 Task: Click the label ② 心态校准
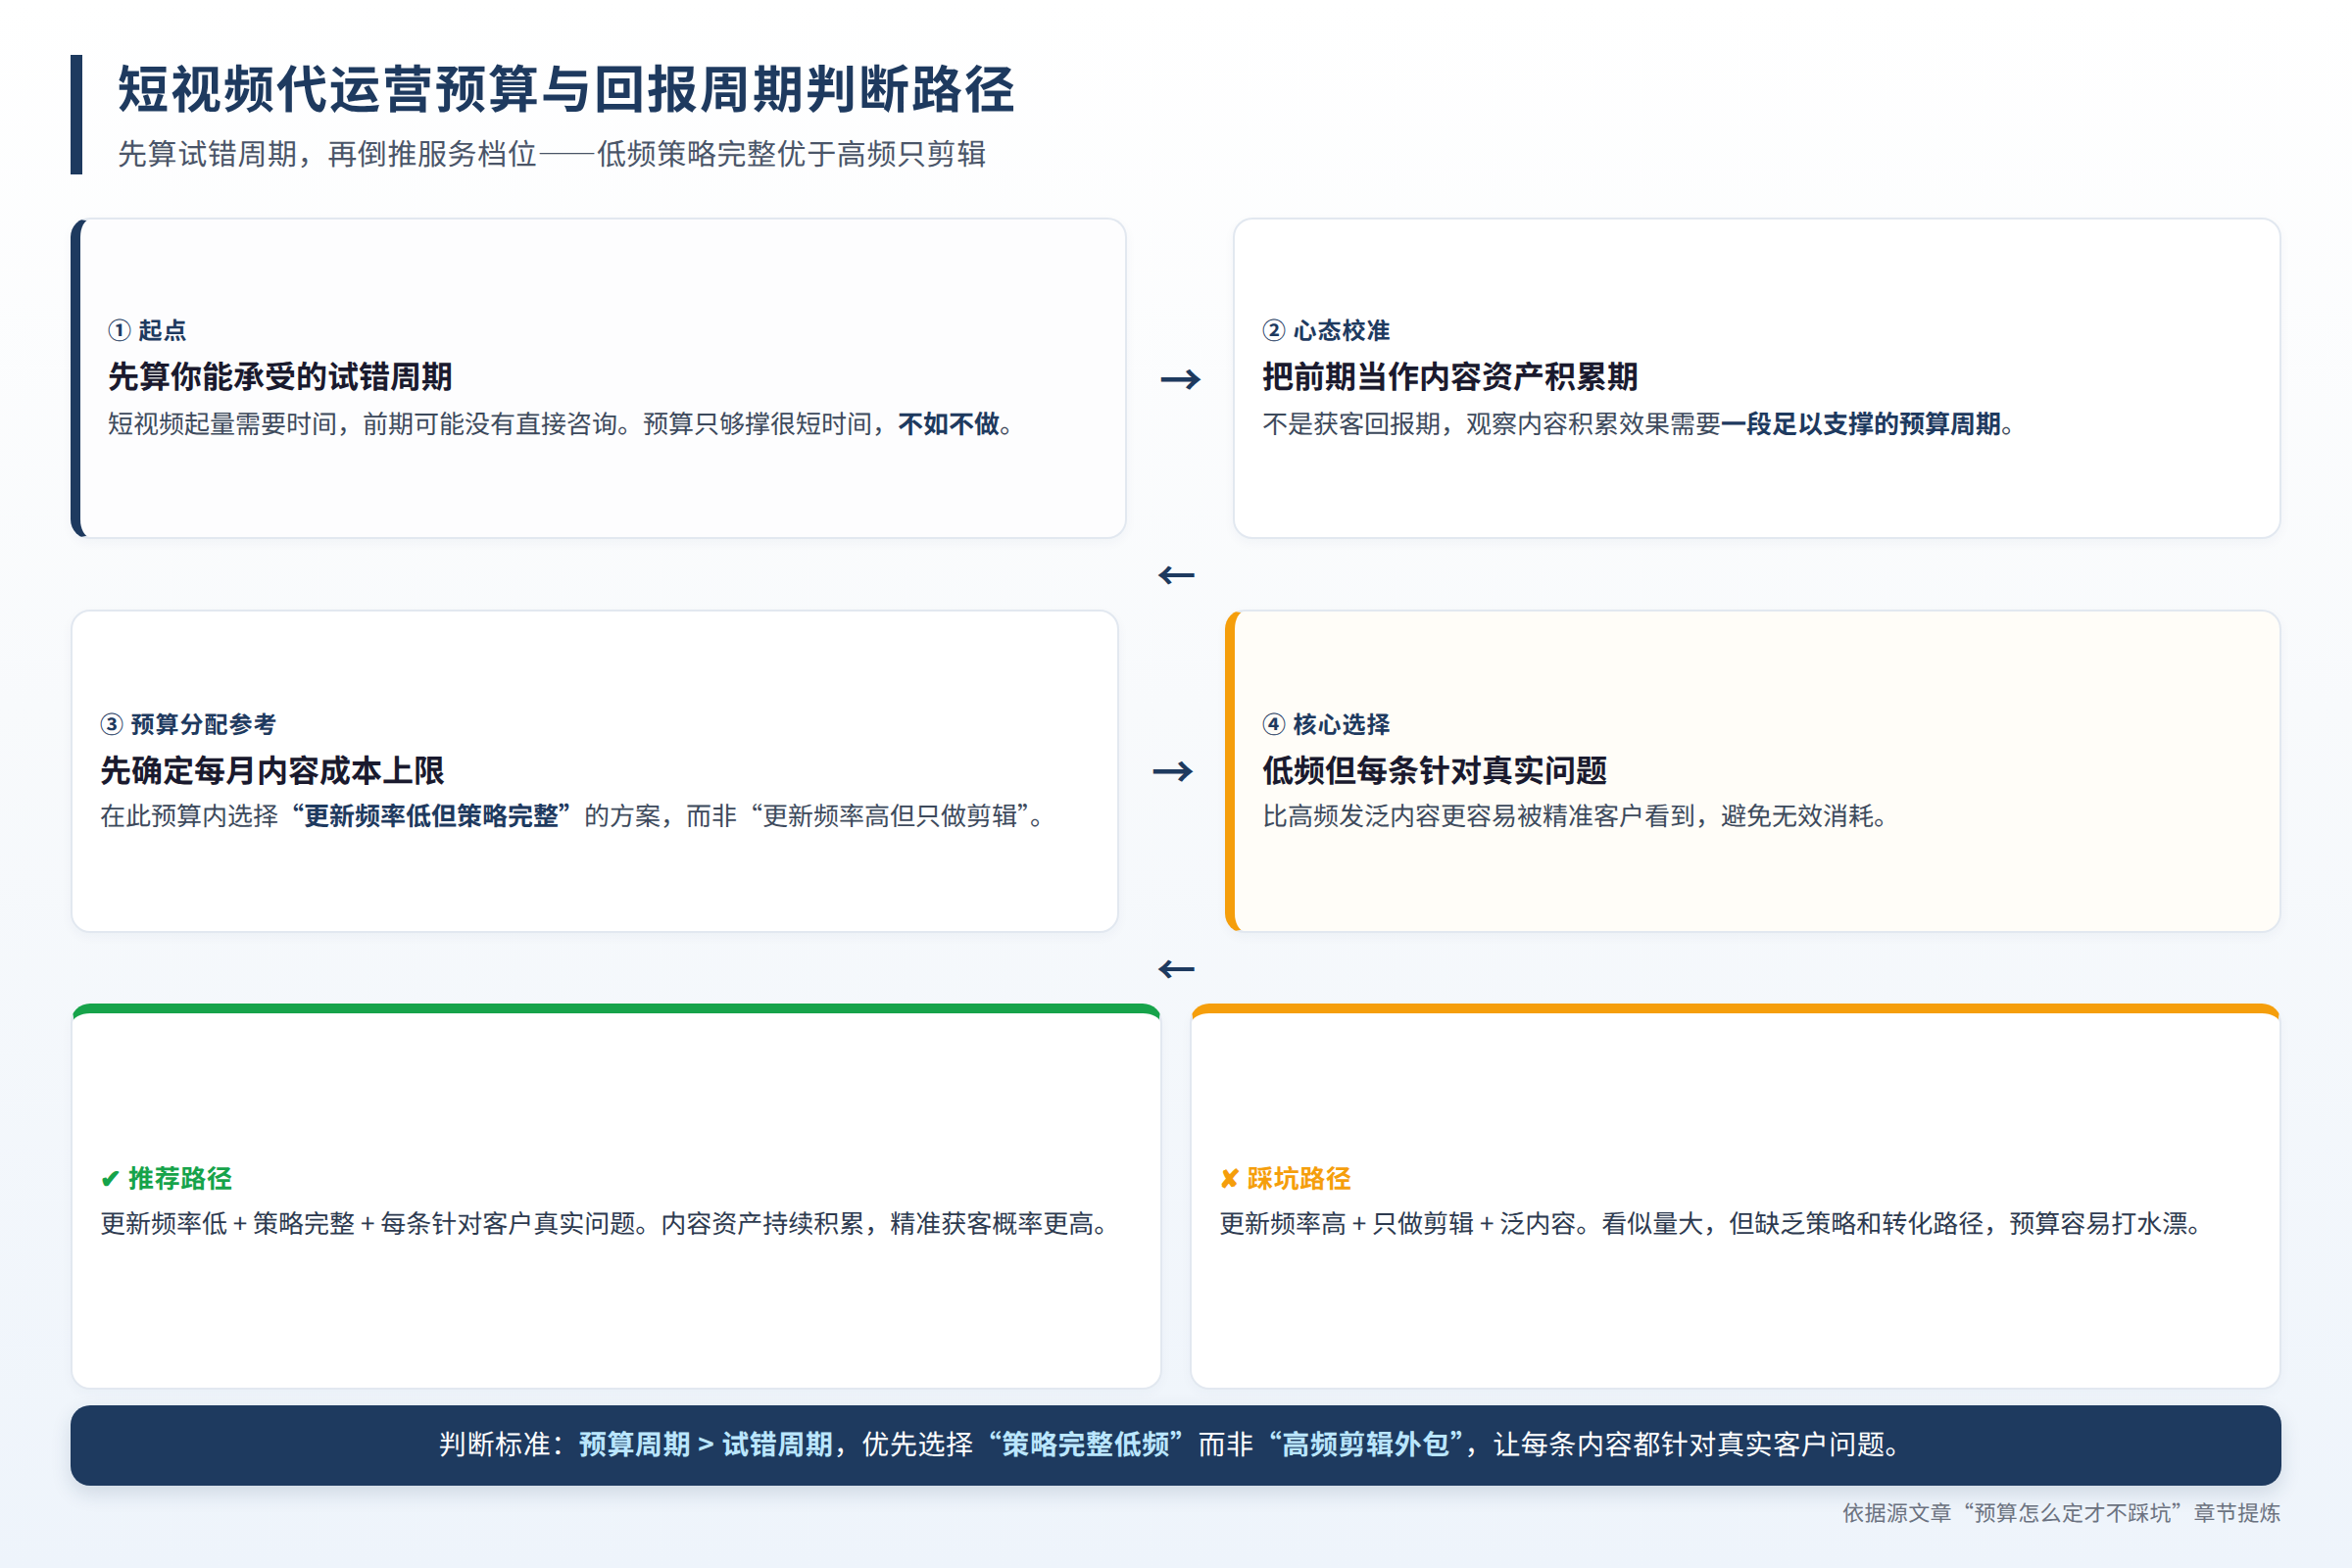[x=1326, y=330]
